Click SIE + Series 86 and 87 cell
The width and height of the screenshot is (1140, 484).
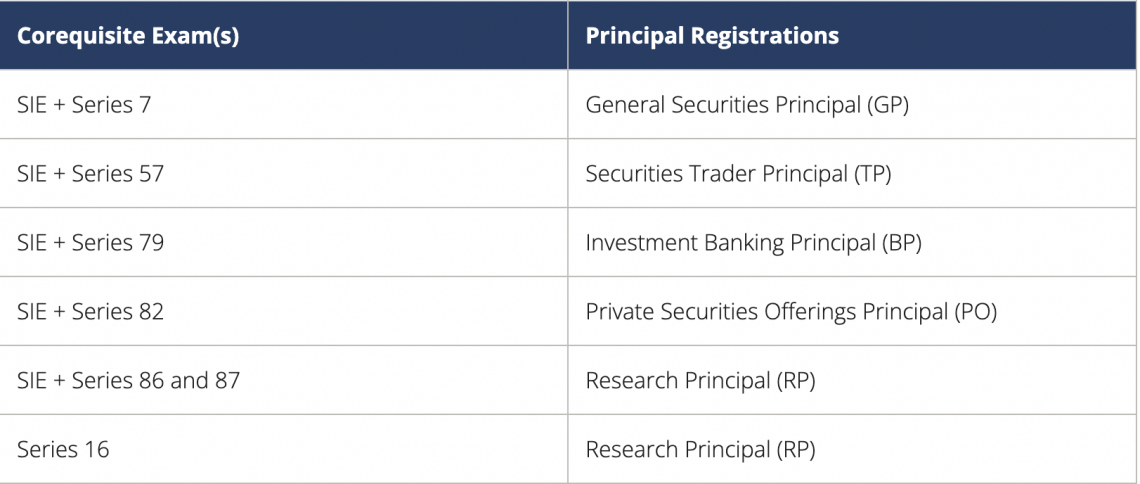pyautogui.click(x=128, y=381)
